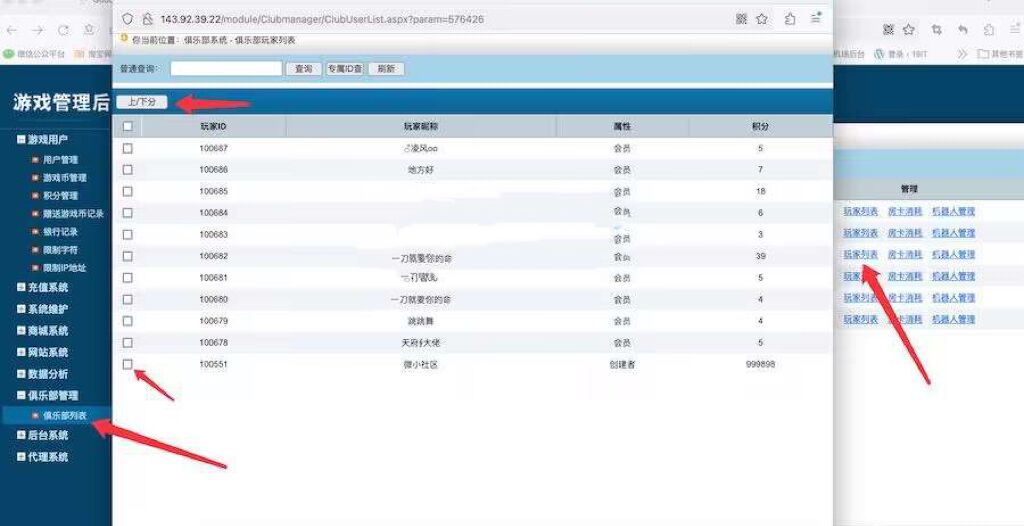The height and width of the screenshot is (526, 1024).
Task: Click the reload icon in background browser
Action: (x=63, y=30)
